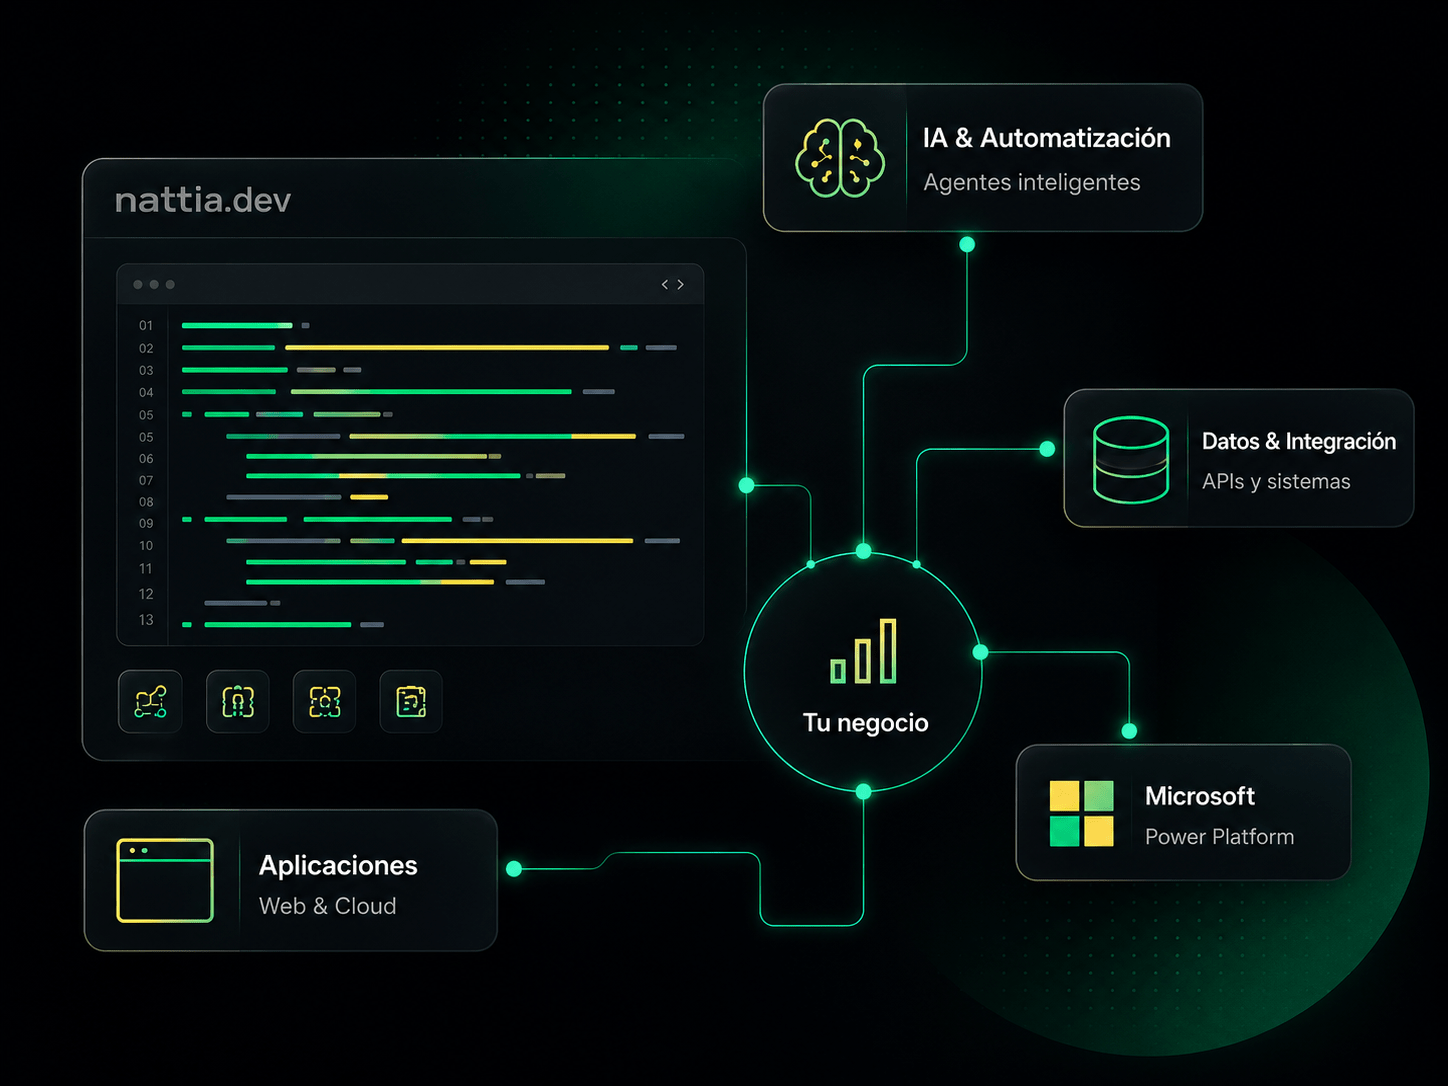Click the Power Platform subtitle
This screenshot has height=1086, width=1448.
click(x=1219, y=837)
